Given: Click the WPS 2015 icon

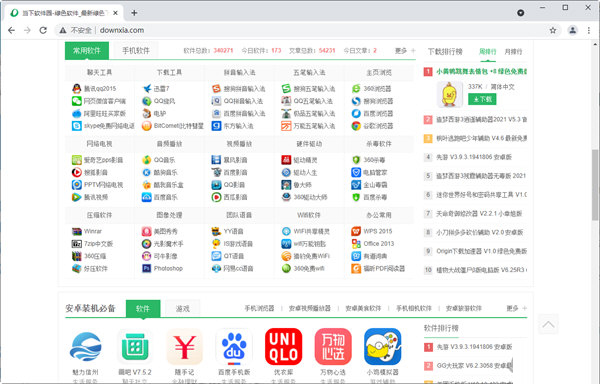Looking at the screenshot, I should point(356,231).
